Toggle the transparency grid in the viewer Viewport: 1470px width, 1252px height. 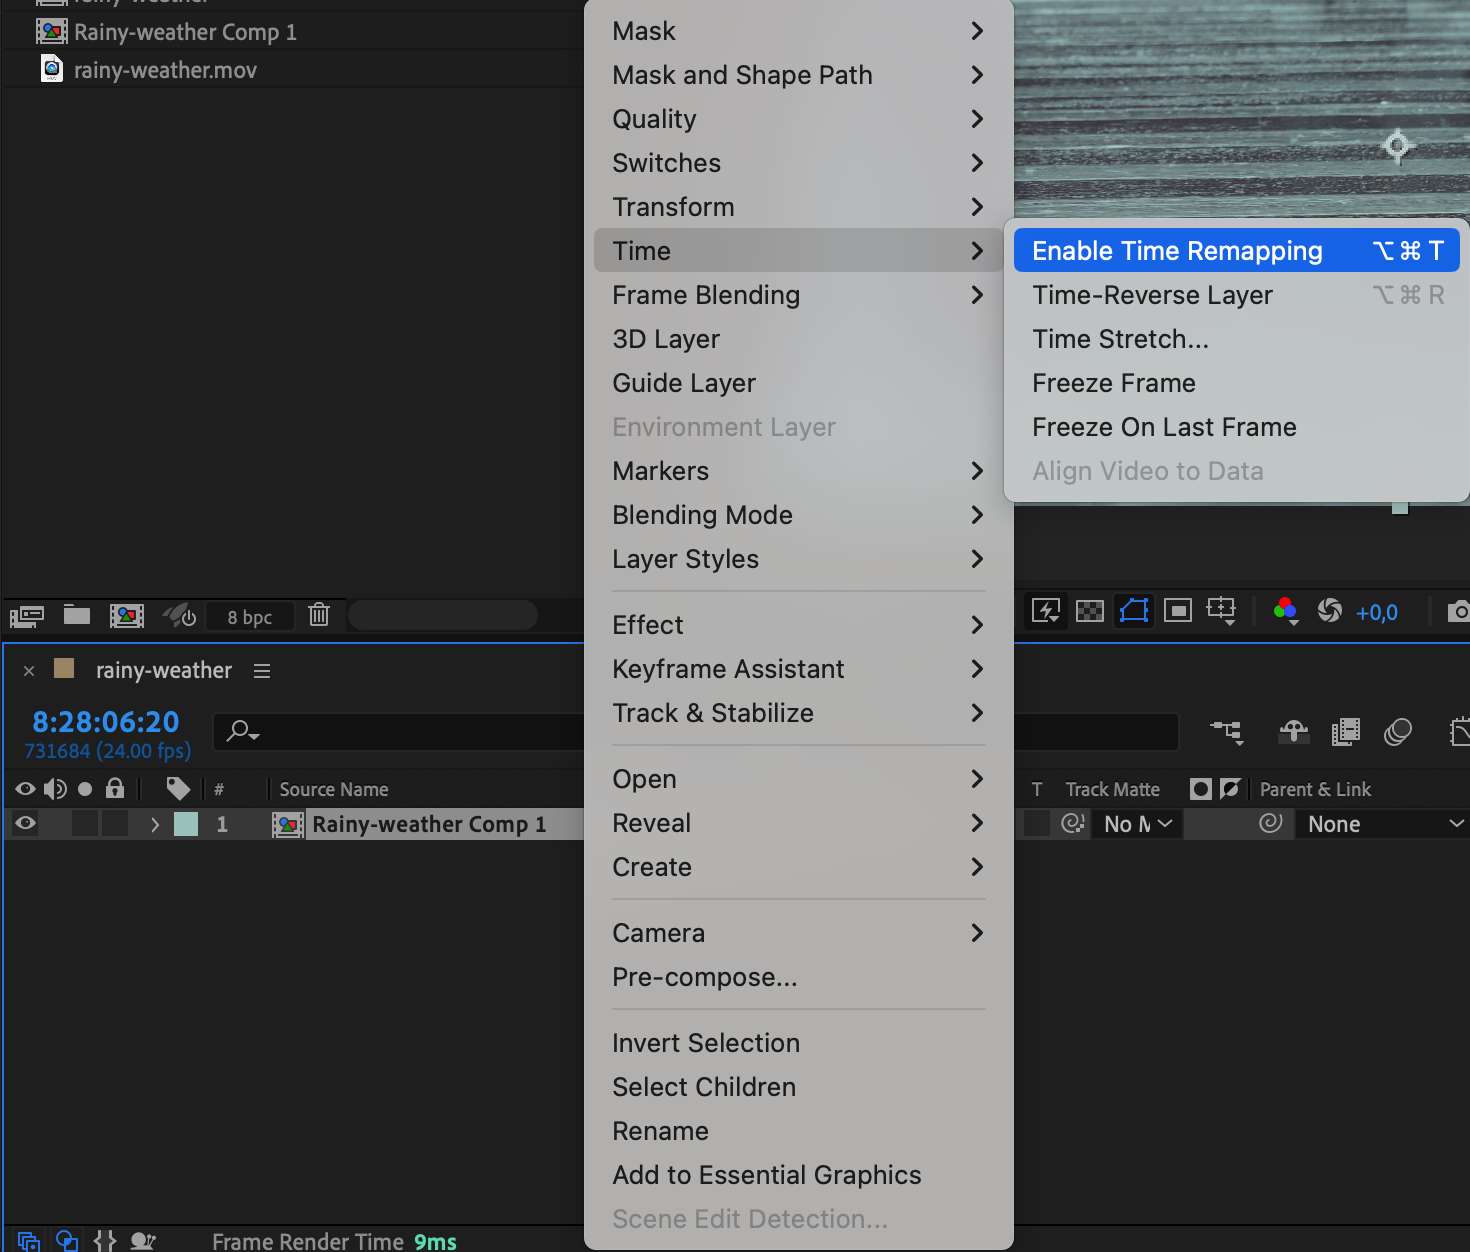pyautogui.click(x=1090, y=610)
